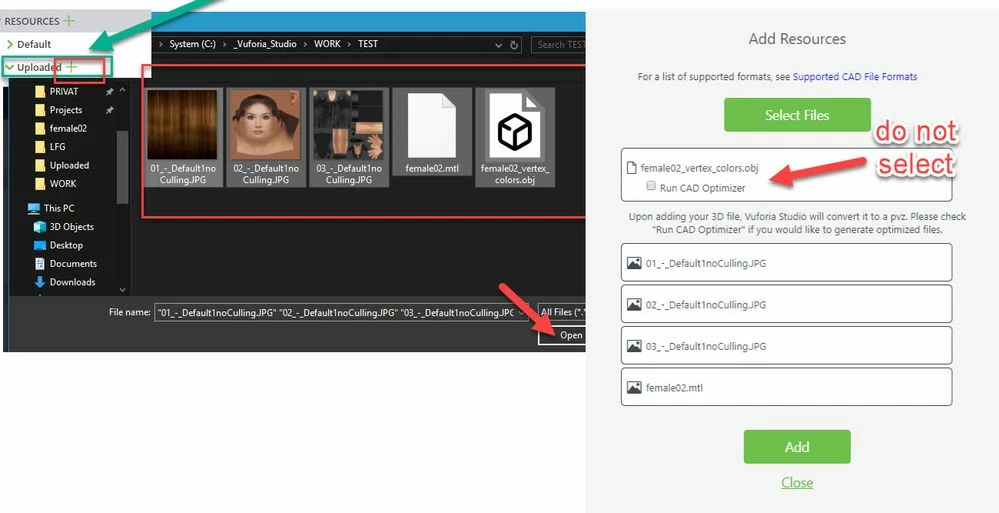The image size is (999, 513).
Task: Collapse the Uploaded resources folder
Action: 10,67
